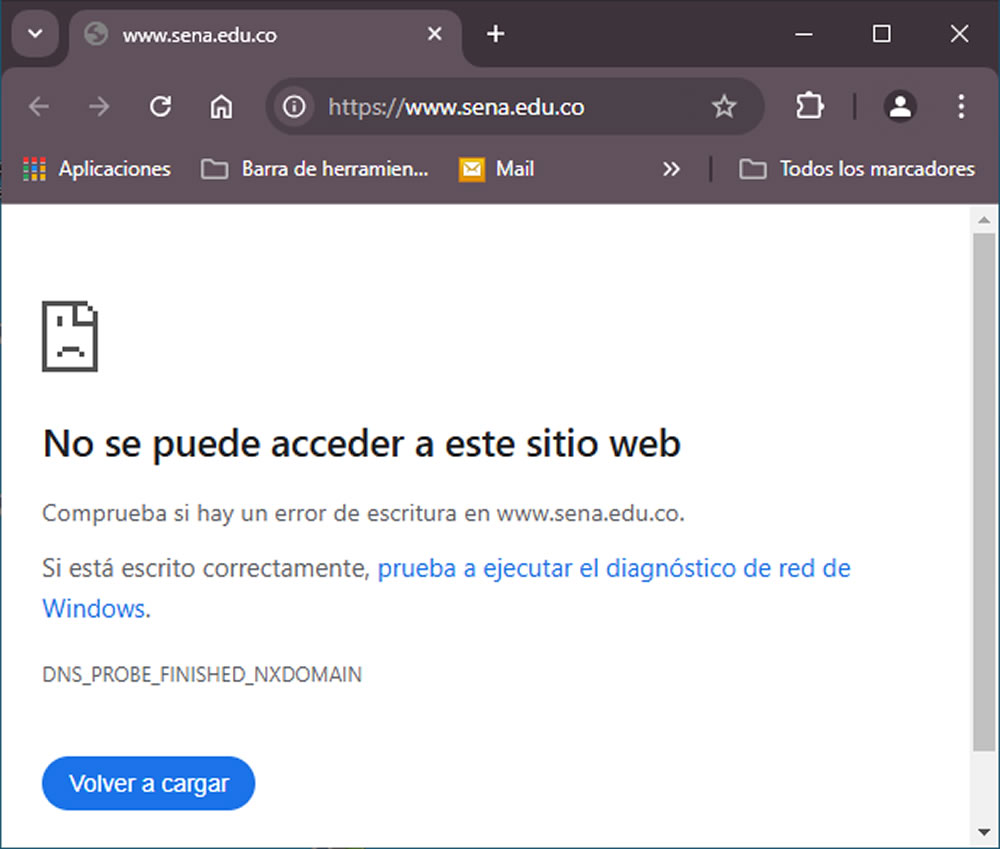This screenshot has height=849, width=1000.
Task: Close the www.sena.edu.co tab
Action: [434, 34]
